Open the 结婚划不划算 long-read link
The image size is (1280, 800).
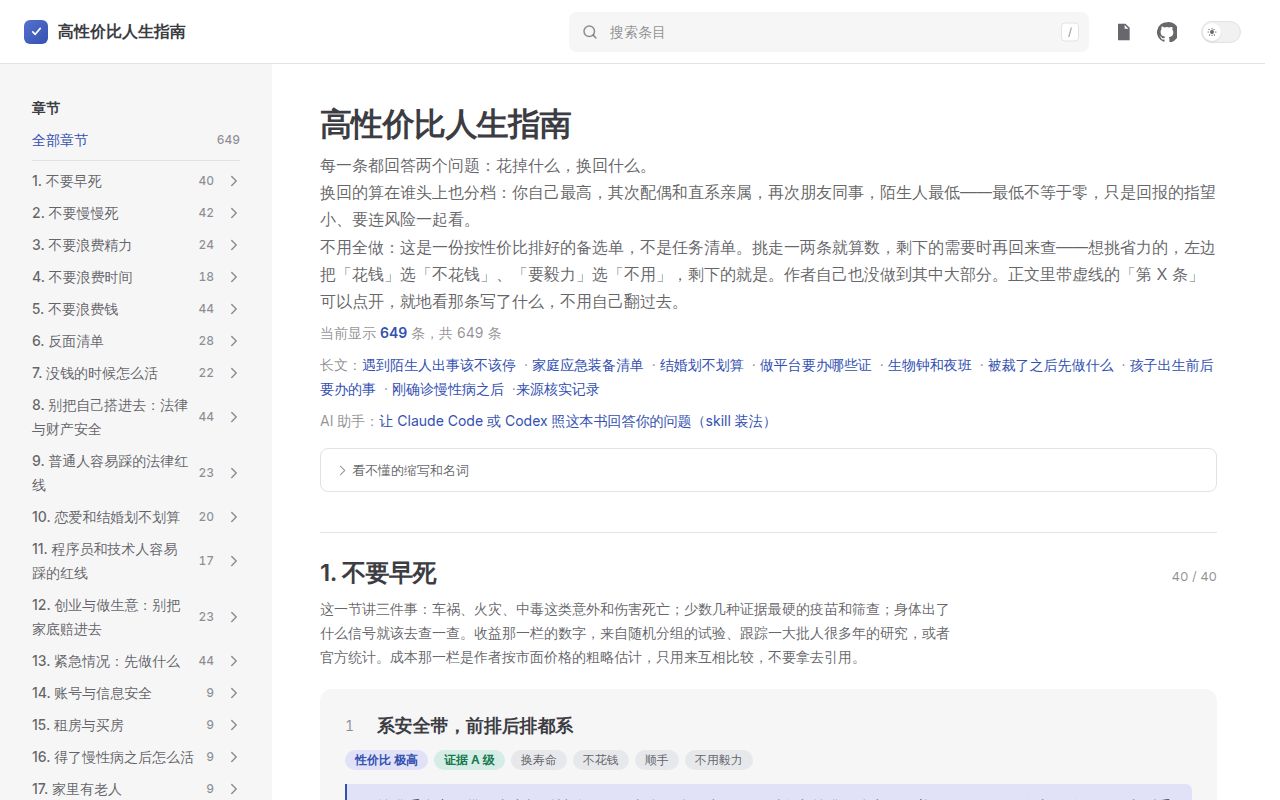click(702, 365)
